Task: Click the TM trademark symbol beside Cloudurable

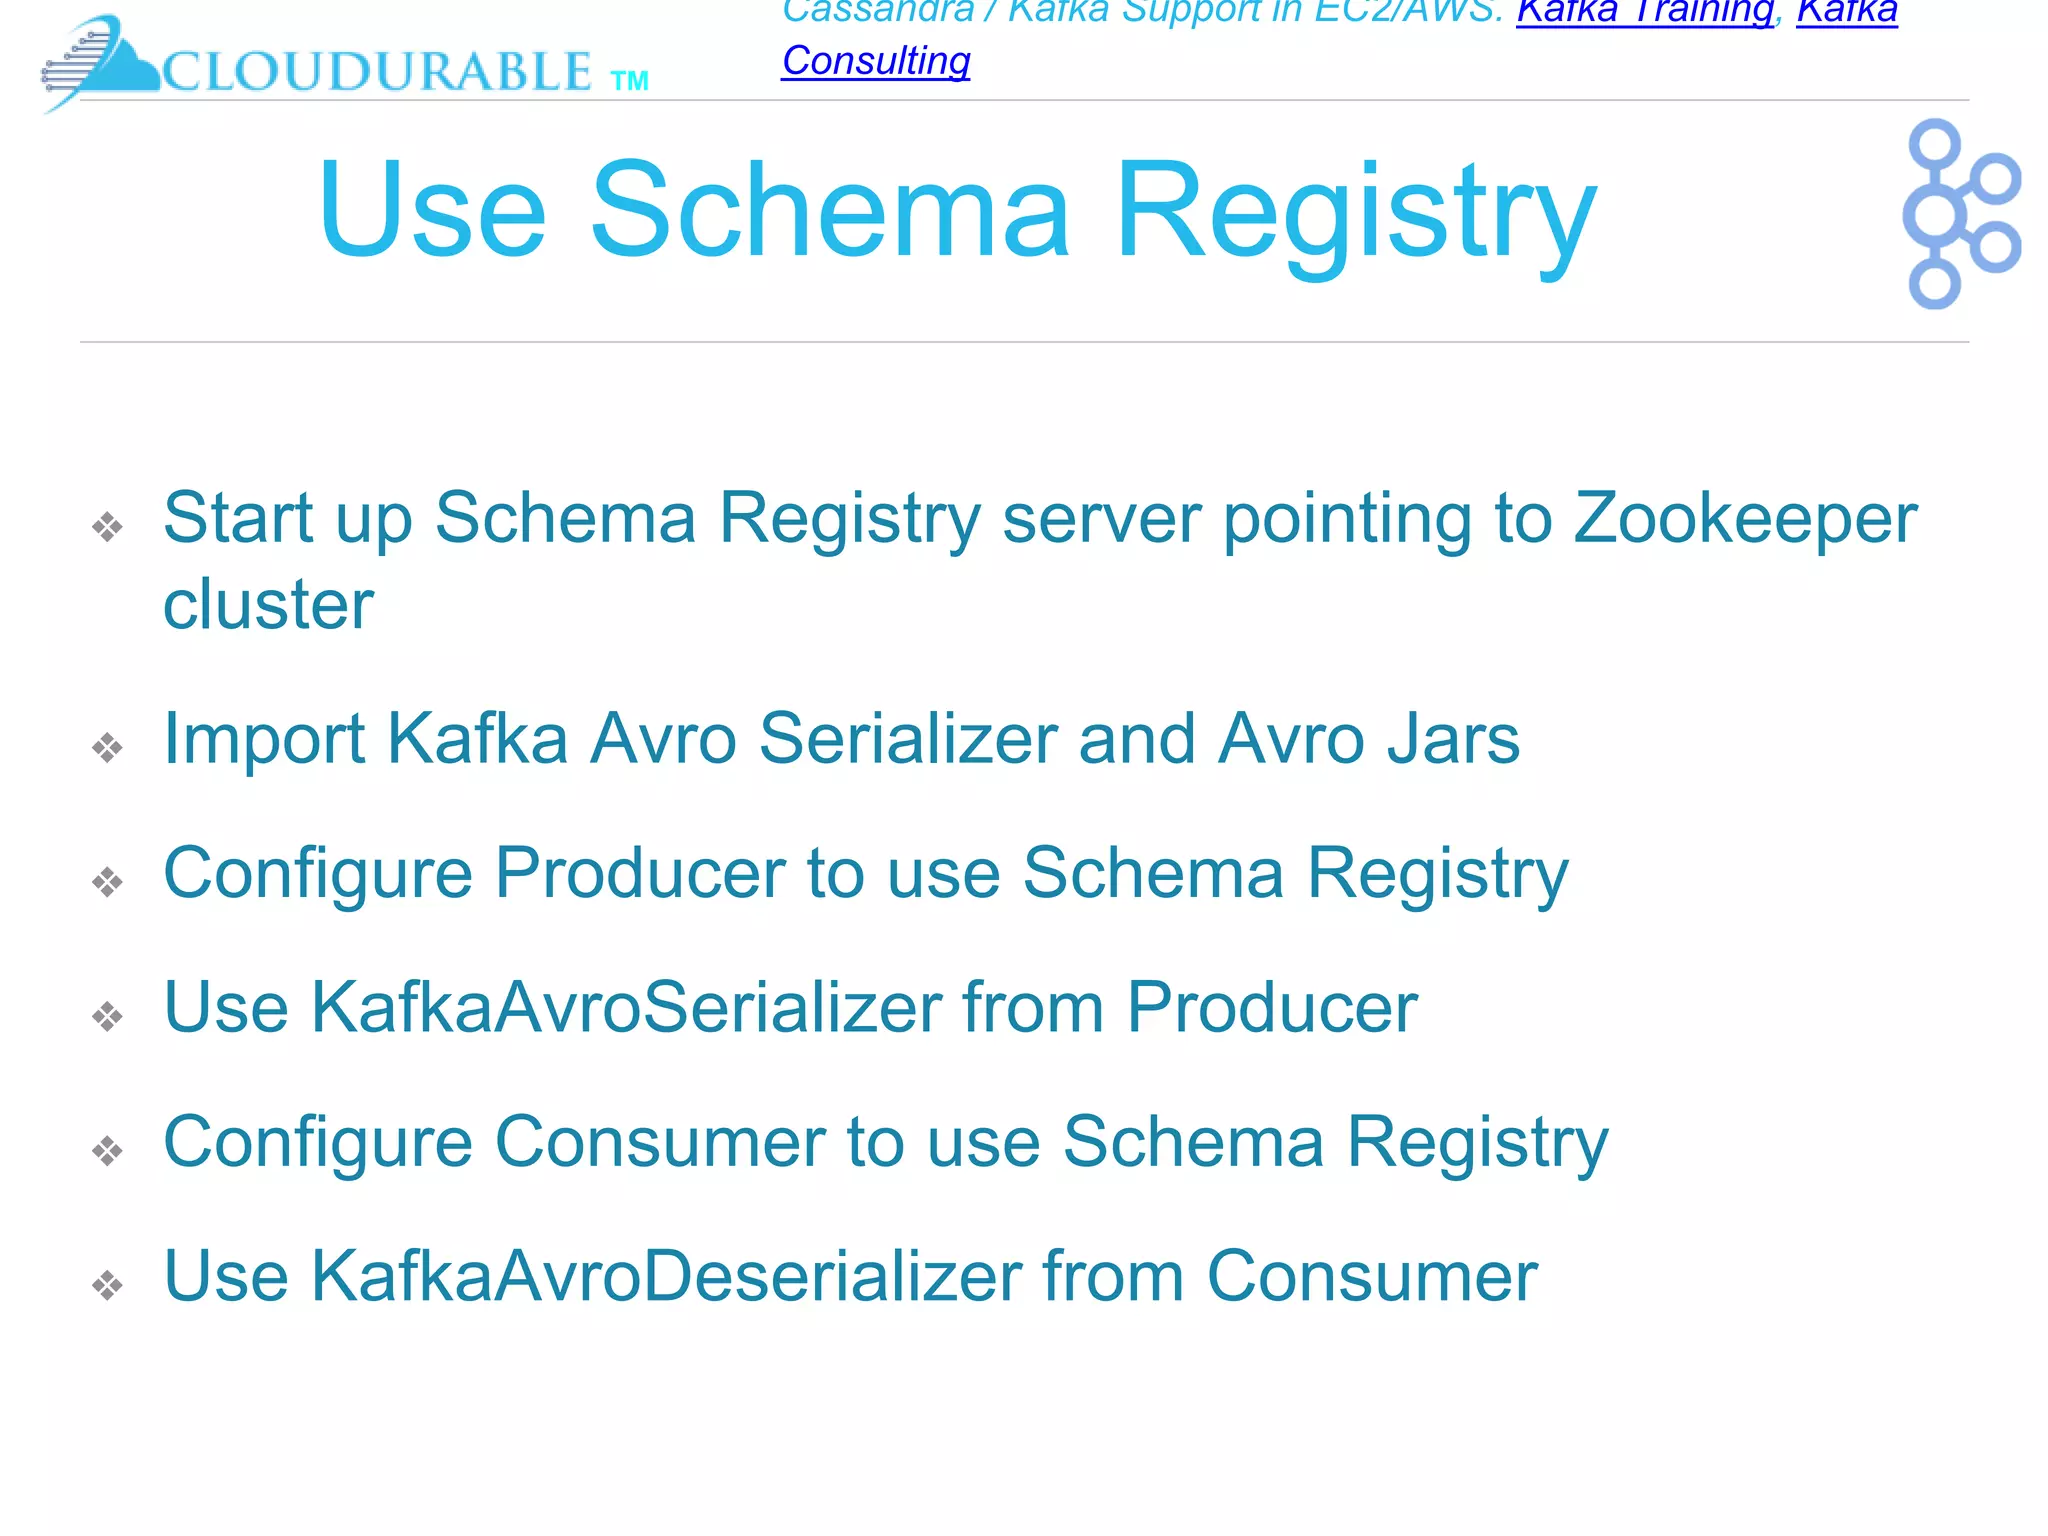Action: tap(630, 81)
